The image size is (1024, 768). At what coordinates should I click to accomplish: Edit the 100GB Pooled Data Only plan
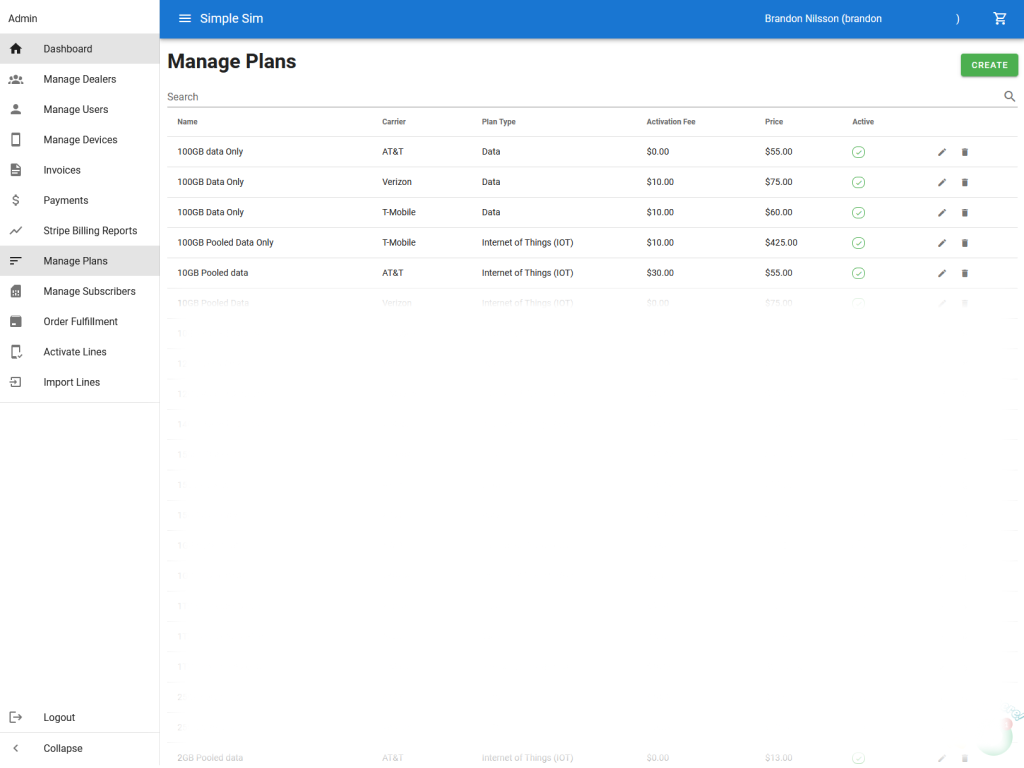click(x=942, y=243)
